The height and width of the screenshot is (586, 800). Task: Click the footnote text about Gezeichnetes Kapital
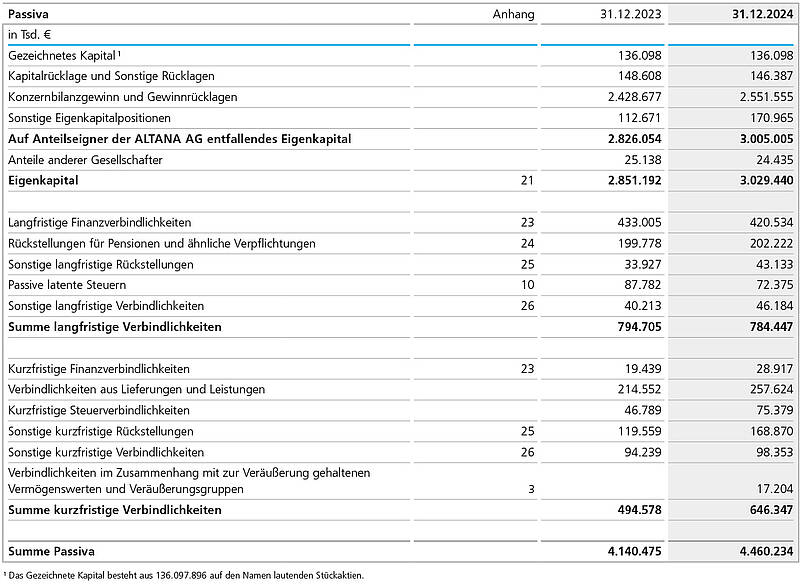[x=185, y=575]
